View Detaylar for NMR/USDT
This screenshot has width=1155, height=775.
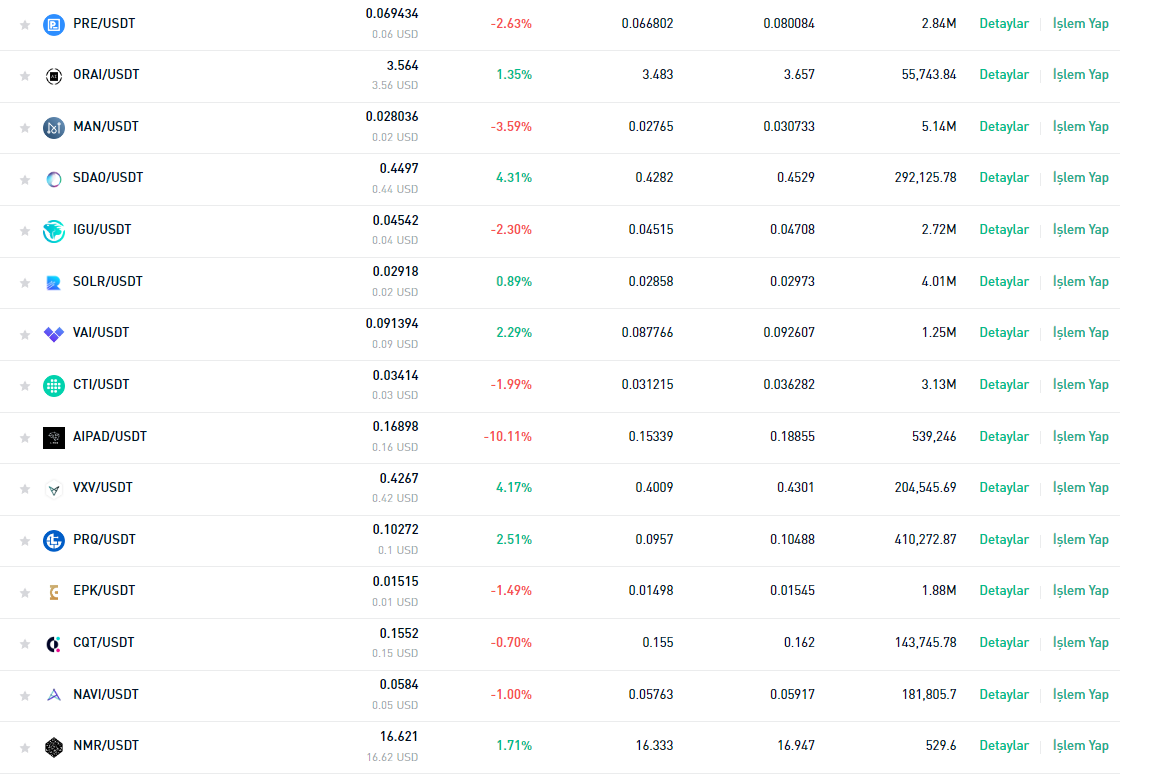[x=1004, y=746]
